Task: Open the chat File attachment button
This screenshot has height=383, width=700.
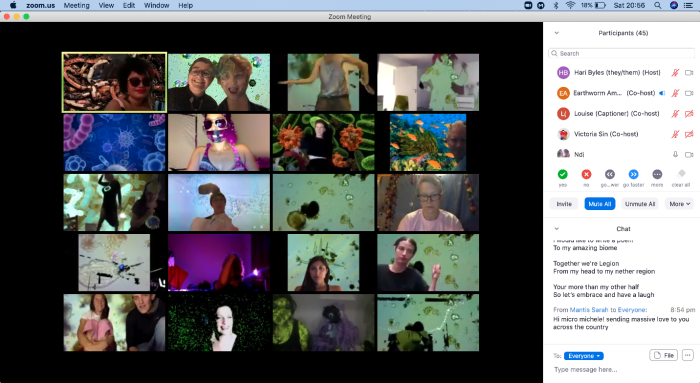Action: tap(663, 355)
